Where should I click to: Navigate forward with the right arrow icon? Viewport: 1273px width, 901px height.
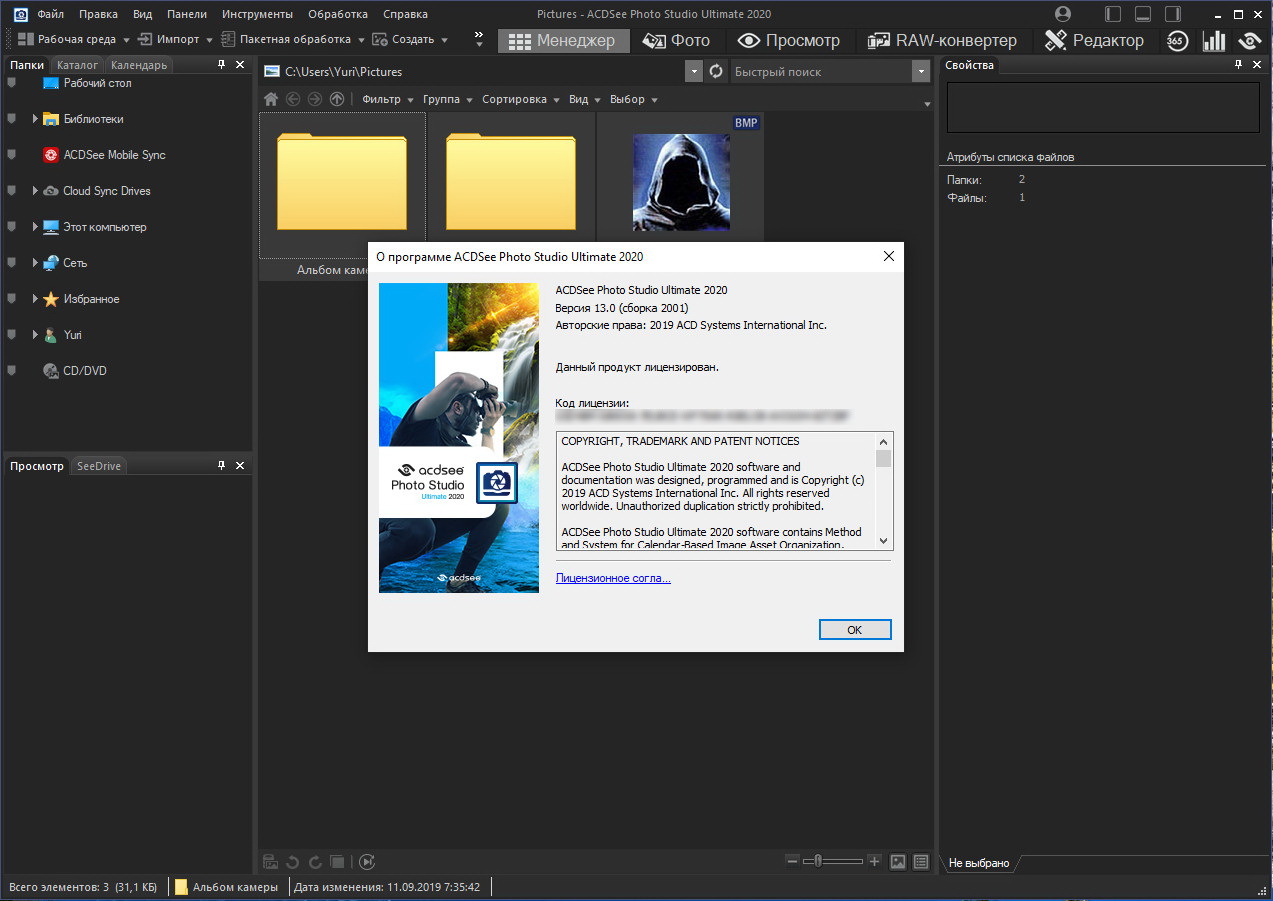[315, 99]
